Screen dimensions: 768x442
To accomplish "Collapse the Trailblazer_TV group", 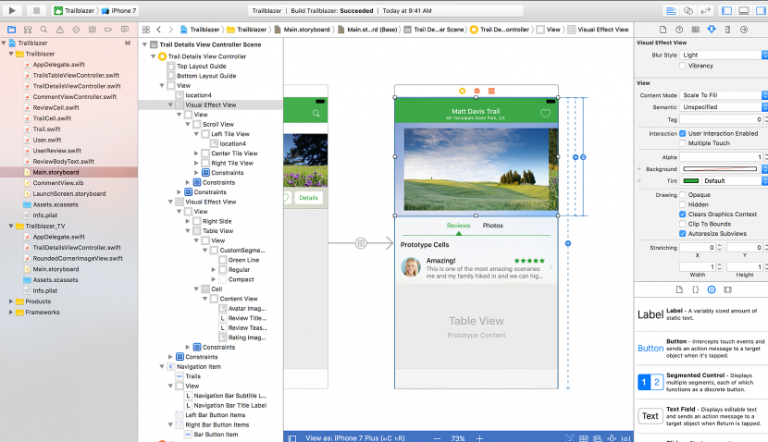I will click(6, 227).
